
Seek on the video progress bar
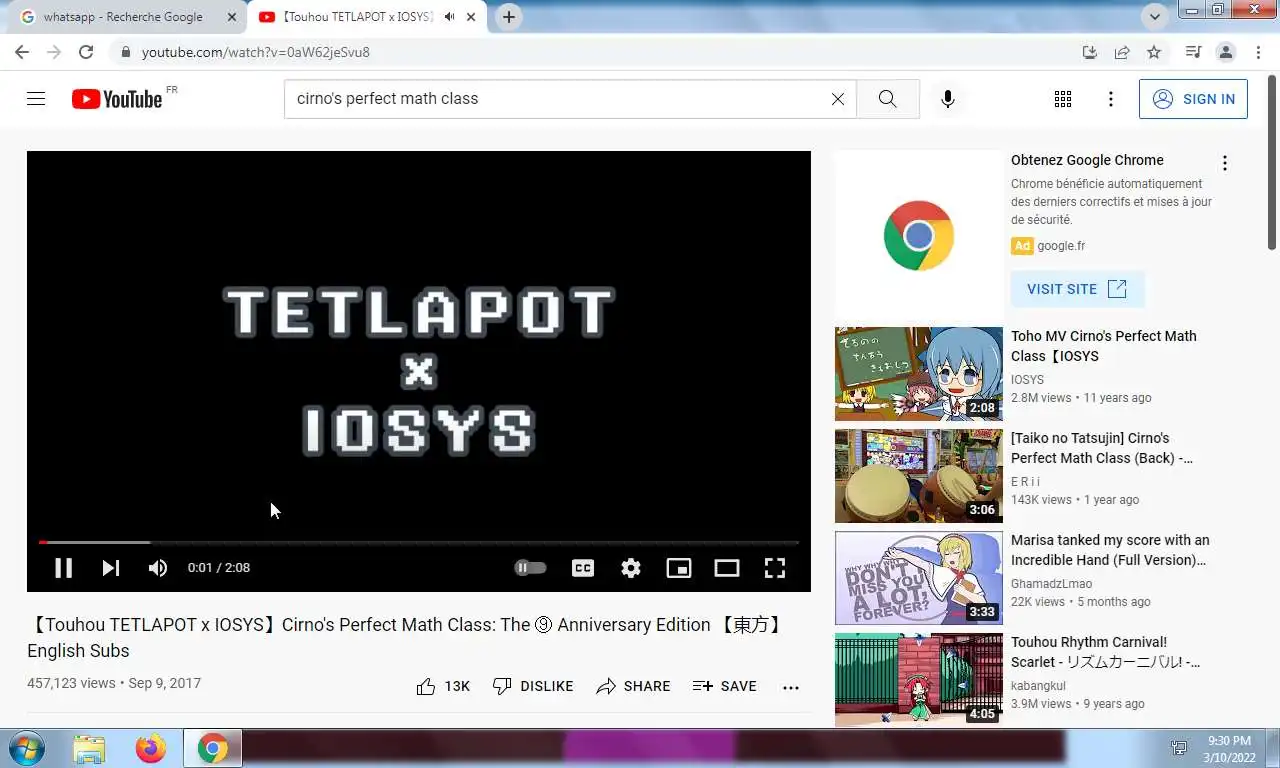(x=419, y=542)
